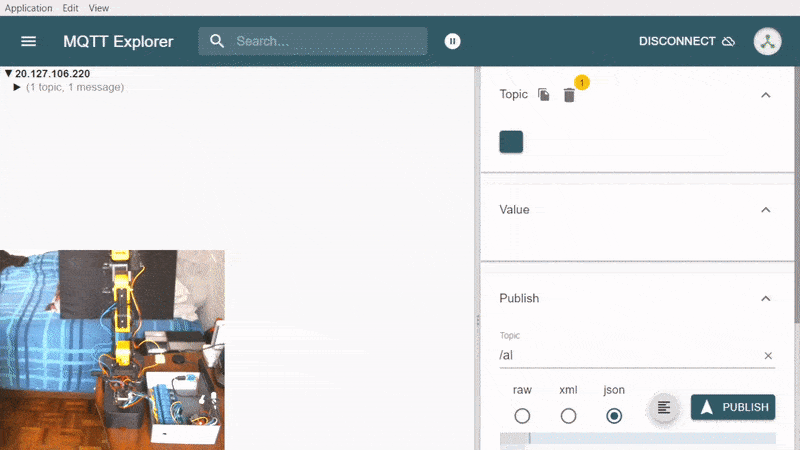The height and width of the screenshot is (450, 800).
Task: Click the PUBLISH button
Action: click(x=733, y=407)
